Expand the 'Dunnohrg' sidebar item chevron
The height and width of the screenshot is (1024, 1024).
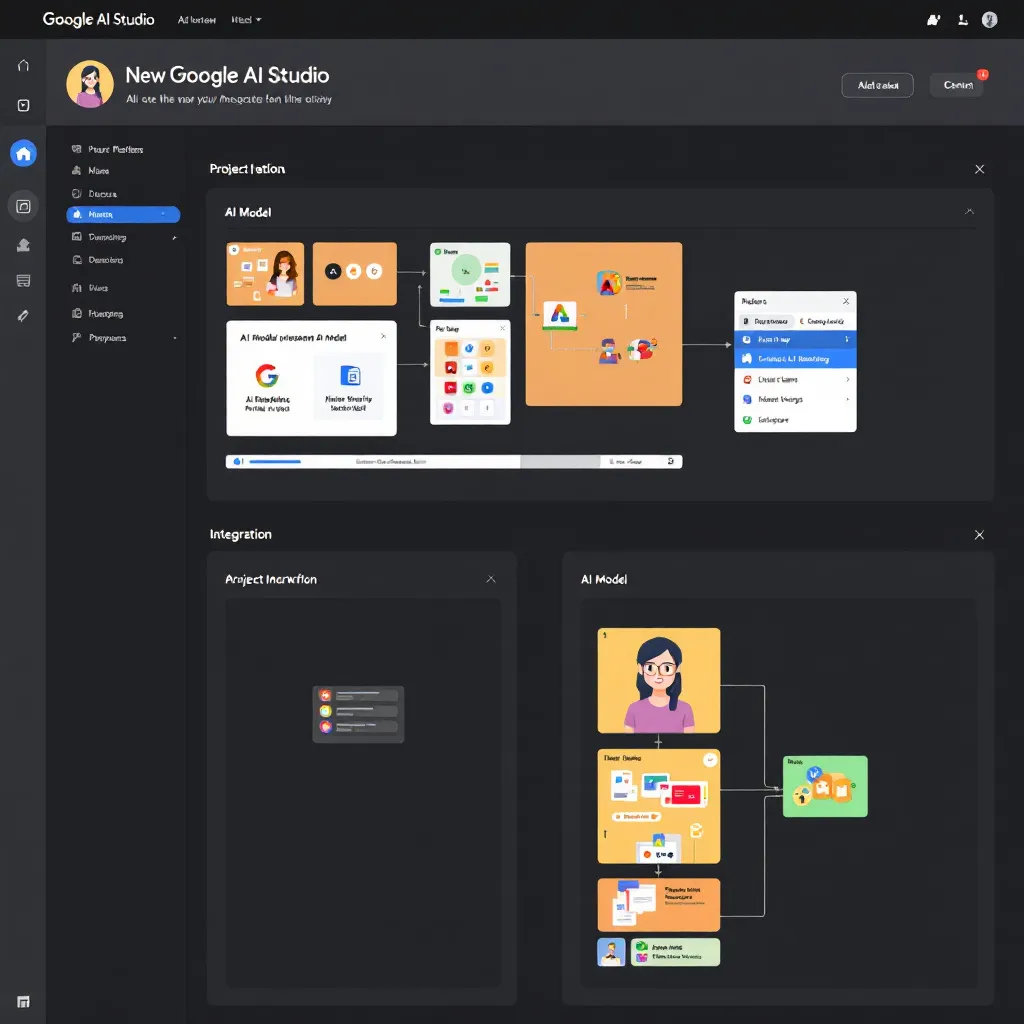[x=174, y=238]
